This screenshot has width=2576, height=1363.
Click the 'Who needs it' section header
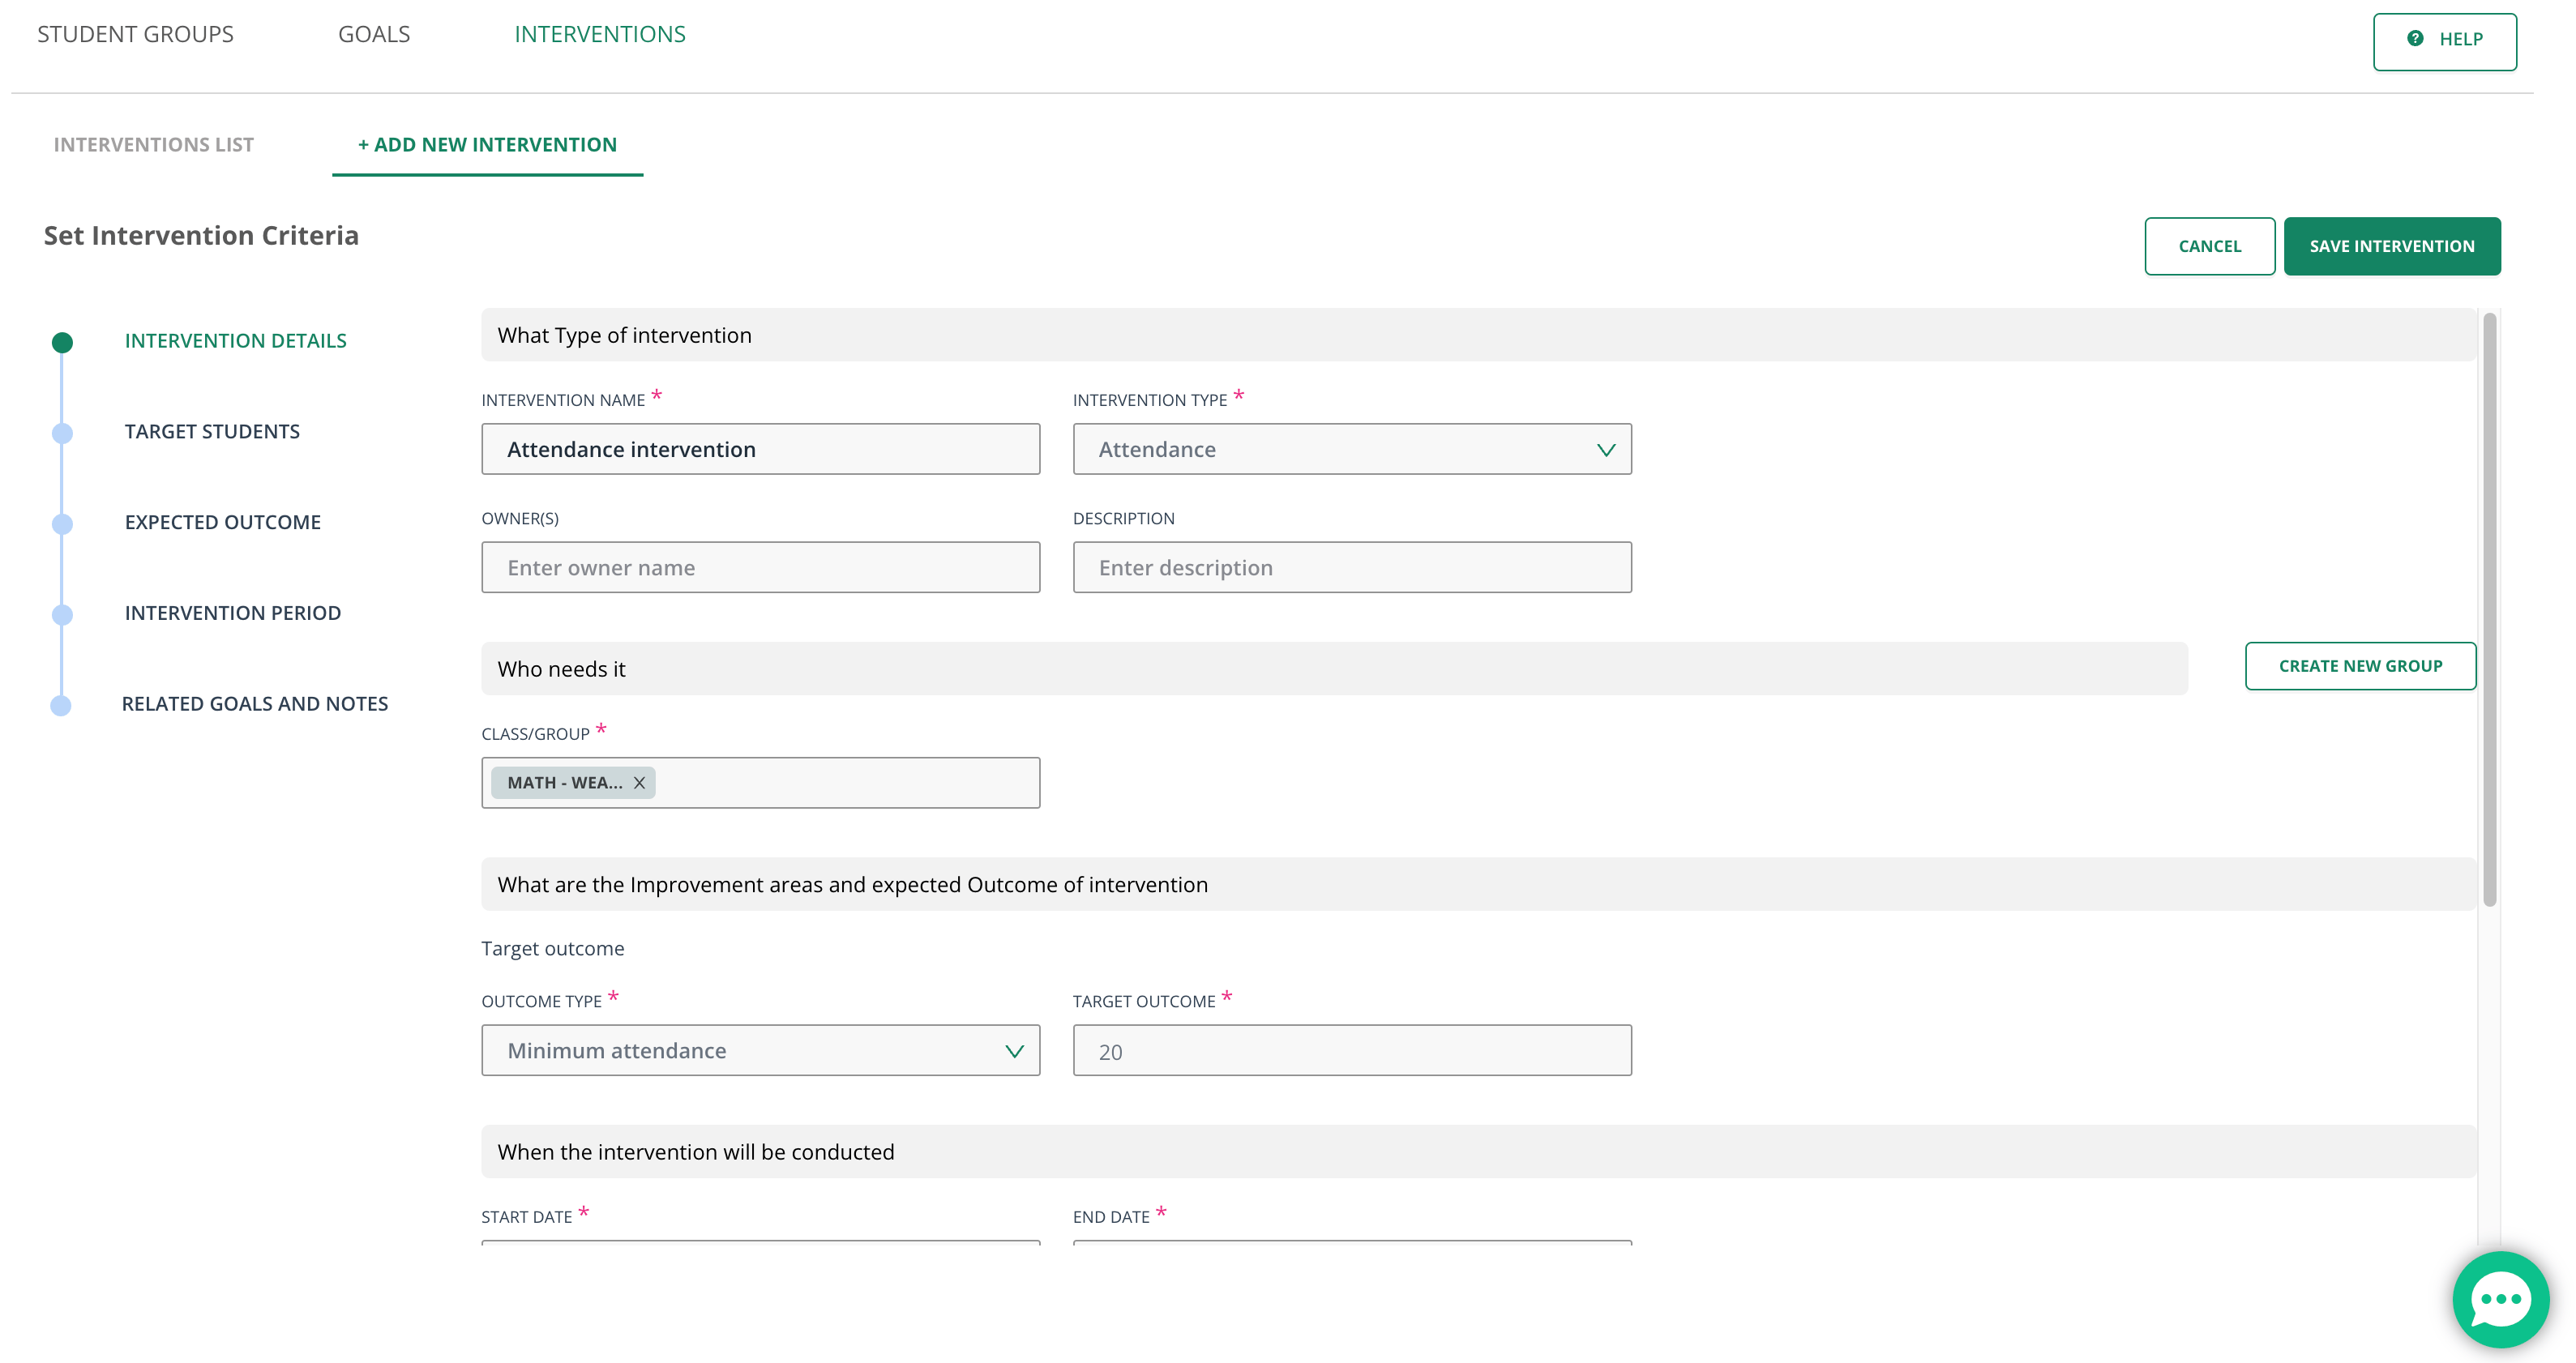coord(1334,669)
